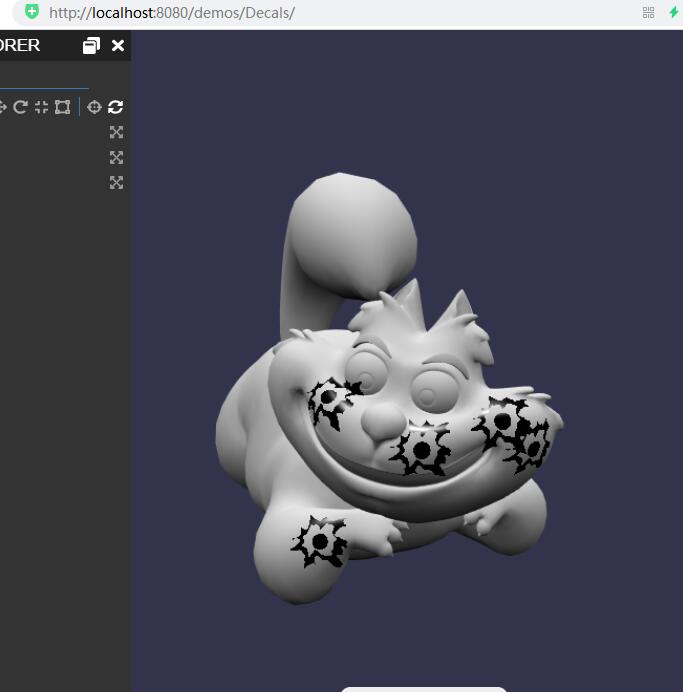Click the green lightning bolt icon

pyautogui.click(x=674, y=12)
